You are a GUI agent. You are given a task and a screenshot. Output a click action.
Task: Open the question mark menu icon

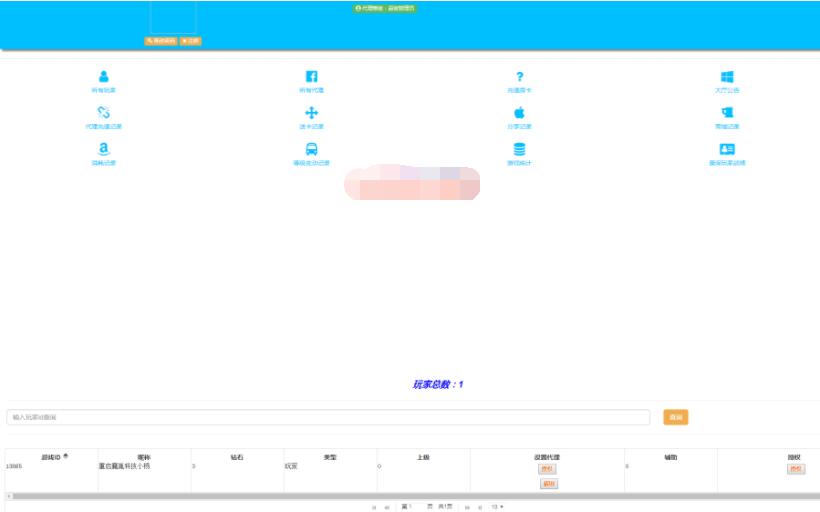tap(519, 77)
